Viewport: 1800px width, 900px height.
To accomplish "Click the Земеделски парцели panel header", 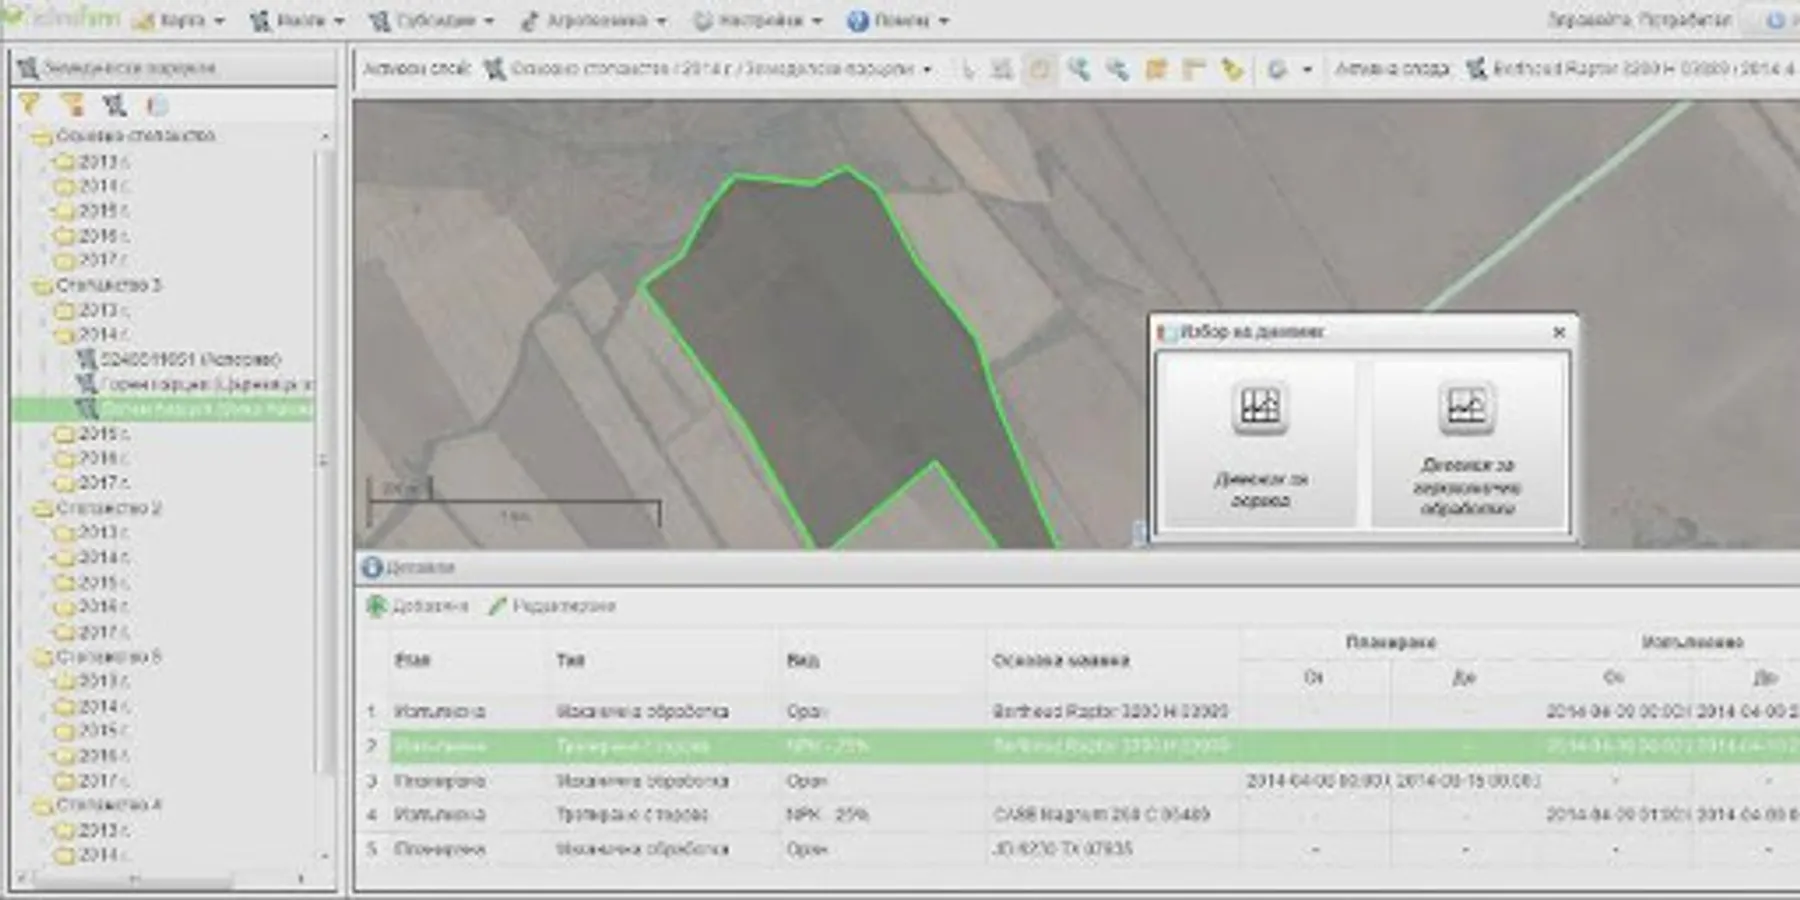I will pyautogui.click(x=174, y=68).
